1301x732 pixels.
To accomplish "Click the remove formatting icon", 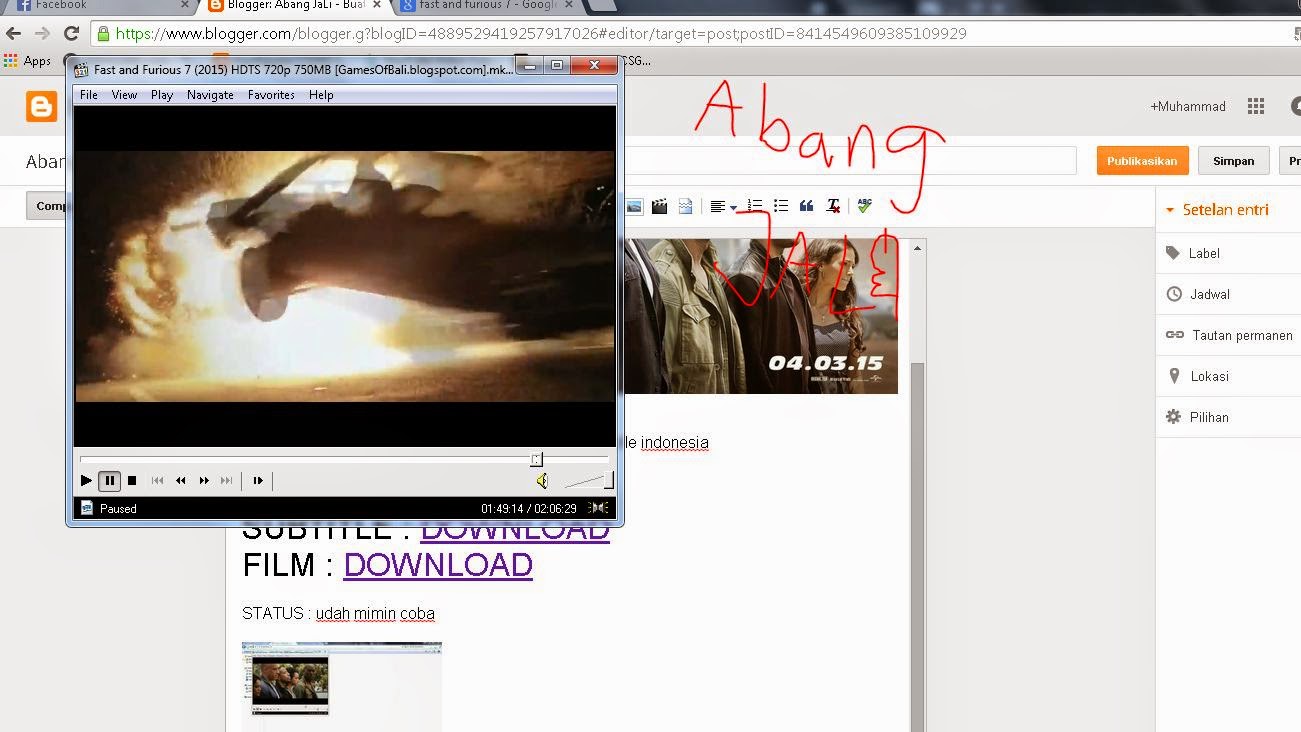I will [x=833, y=206].
